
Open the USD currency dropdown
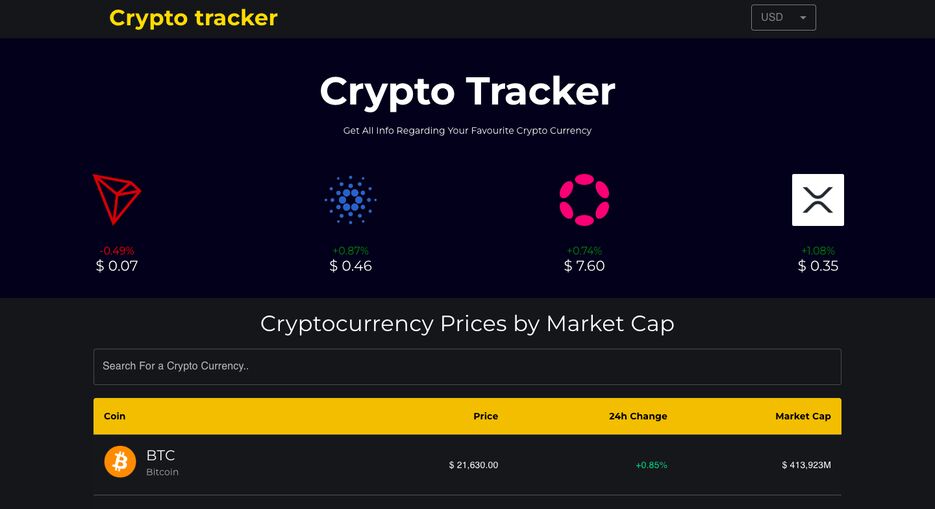click(784, 17)
